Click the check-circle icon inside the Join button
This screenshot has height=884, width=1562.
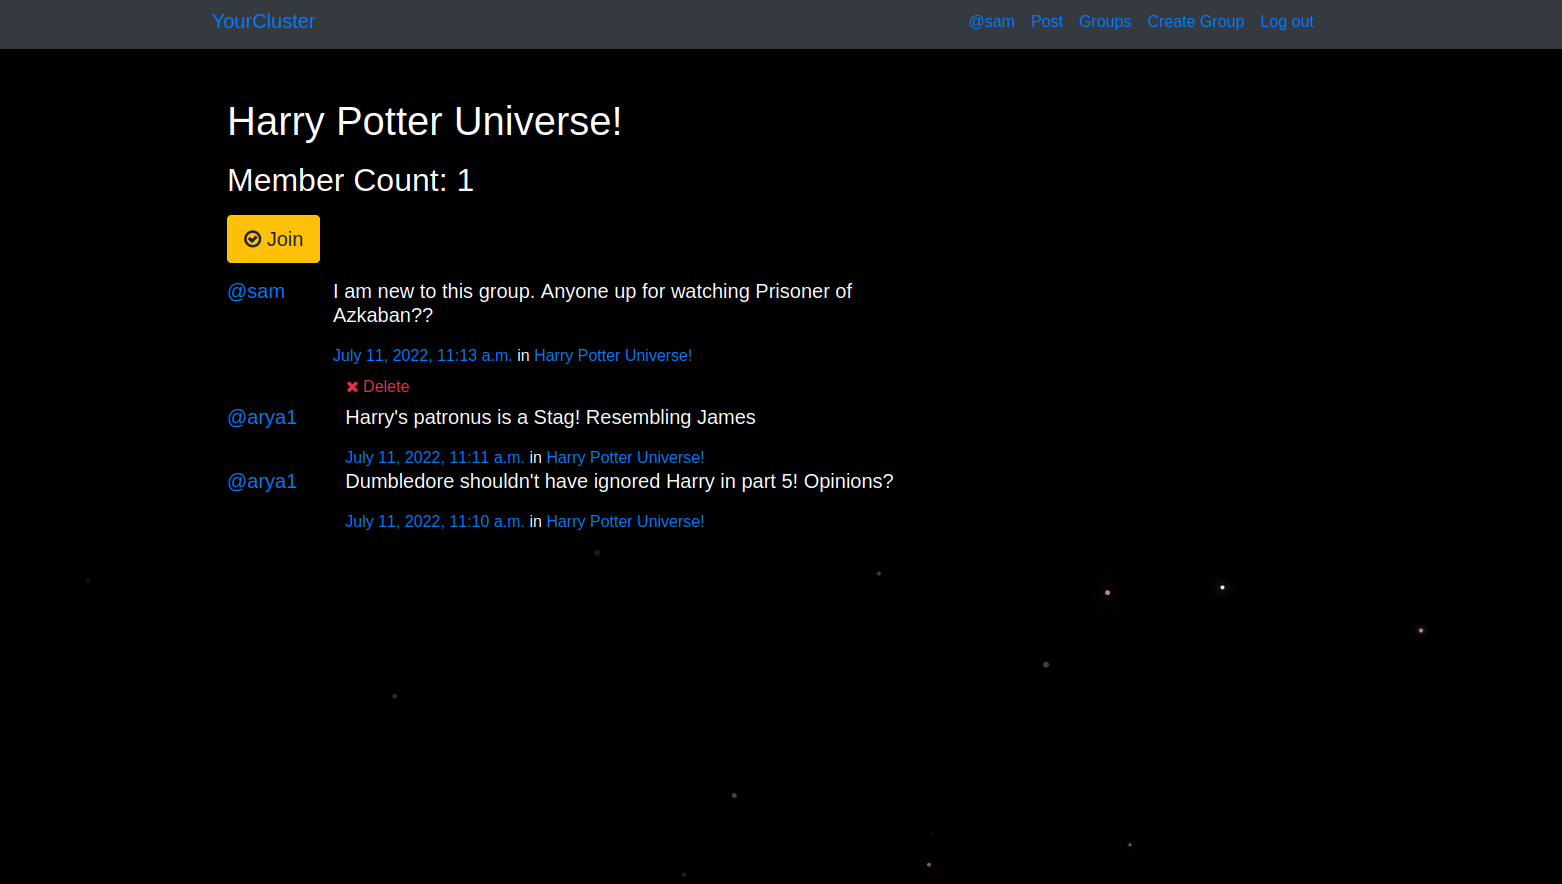pyautogui.click(x=251, y=239)
